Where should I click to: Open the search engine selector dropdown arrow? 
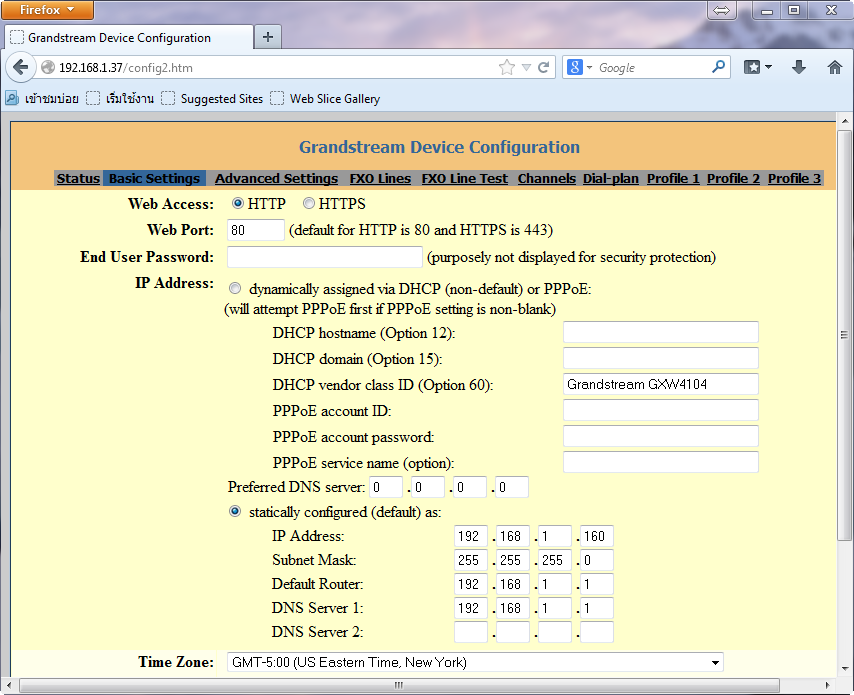click(589, 68)
